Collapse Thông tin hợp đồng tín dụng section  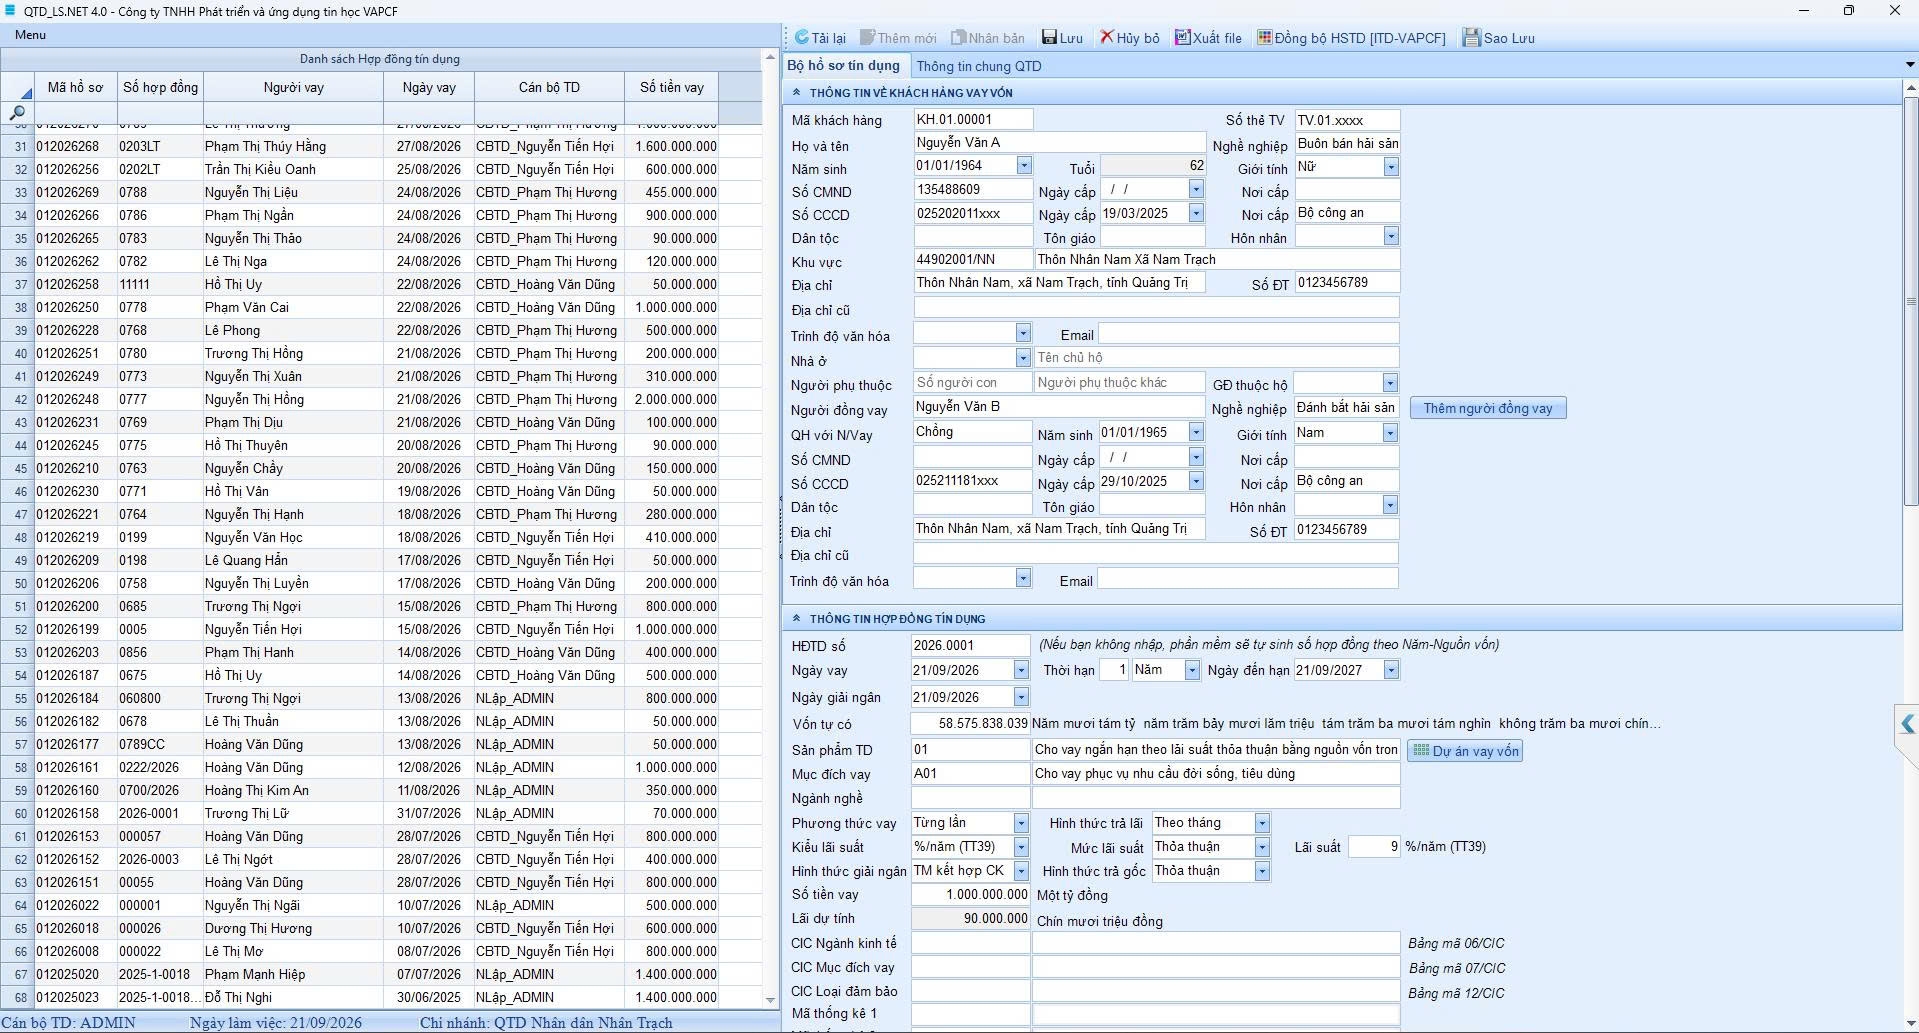click(797, 619)
